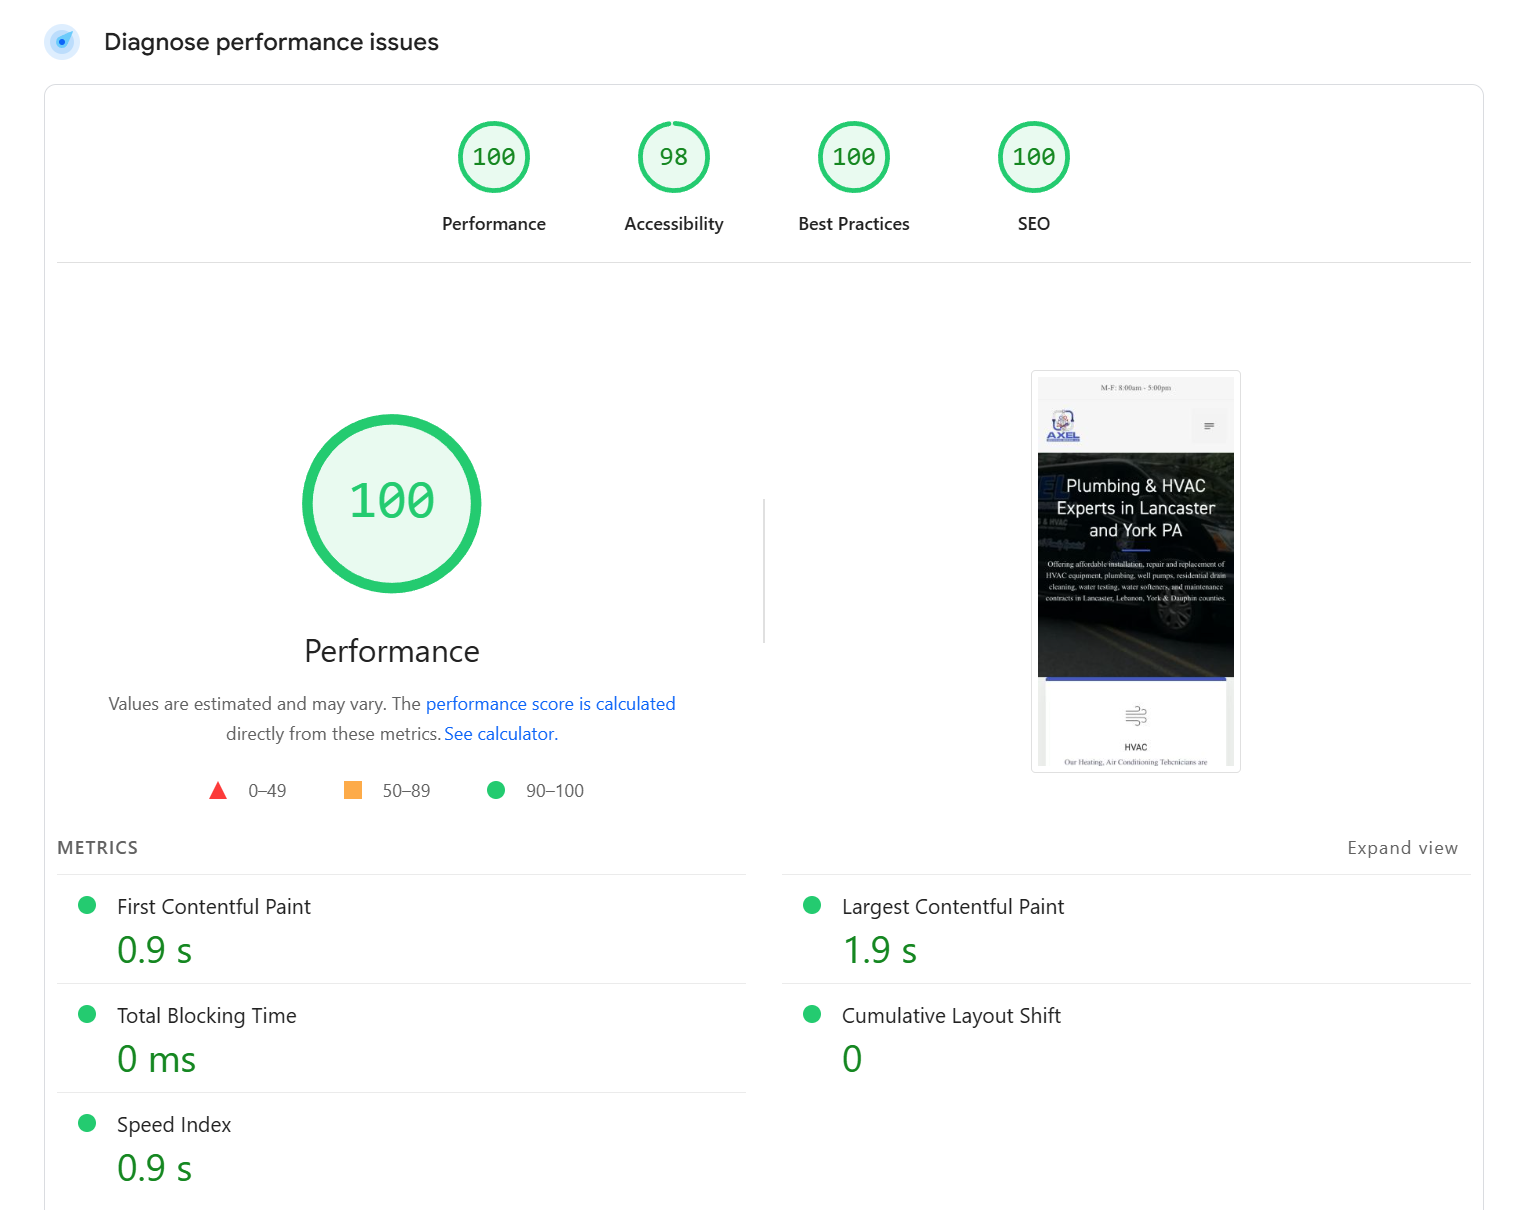Screen dimensions: 1524x1210
Task: Click the red triangle 0–49 legend marker
Action: coord(218,789)
